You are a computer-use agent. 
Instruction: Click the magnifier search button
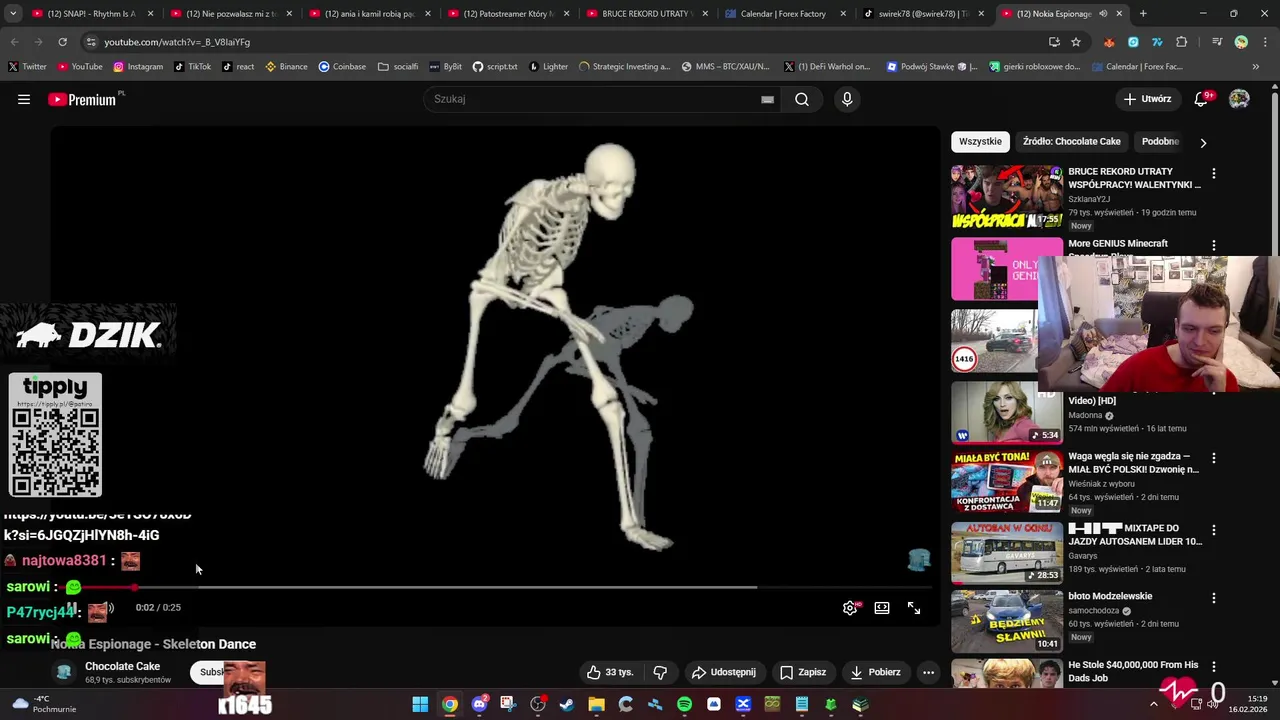click(802, 99)
